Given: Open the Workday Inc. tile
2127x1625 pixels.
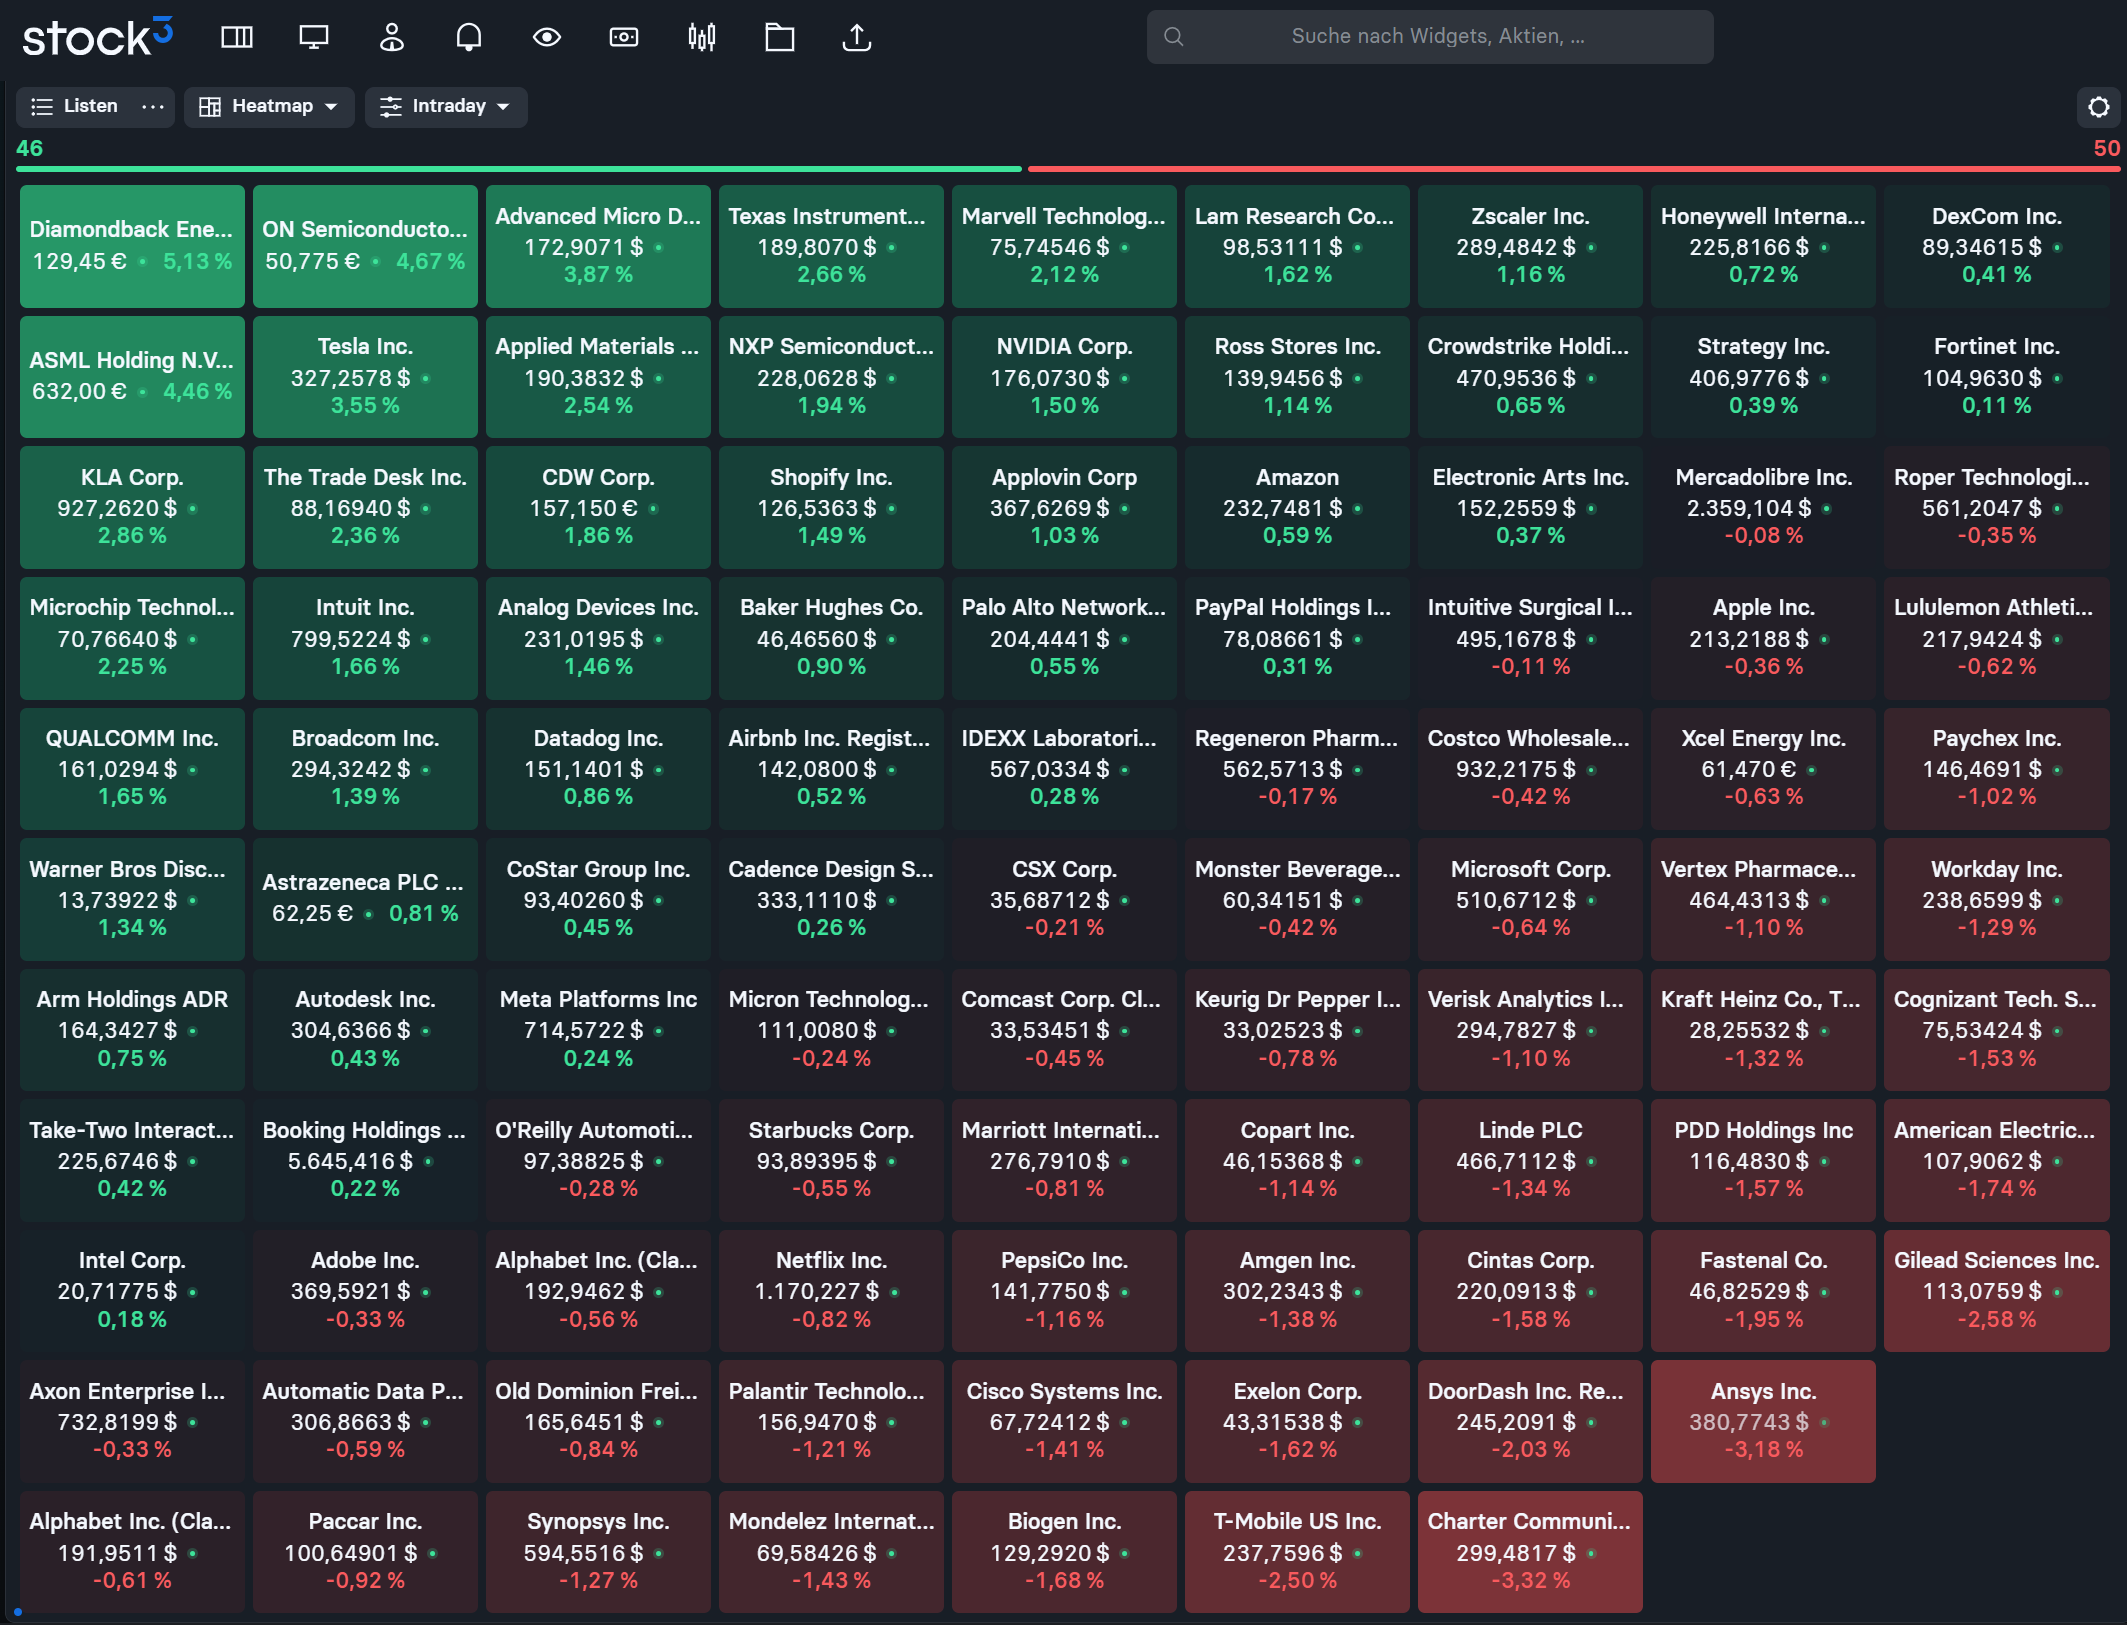Looking at the screenshot, I should tap(1996, 899).
